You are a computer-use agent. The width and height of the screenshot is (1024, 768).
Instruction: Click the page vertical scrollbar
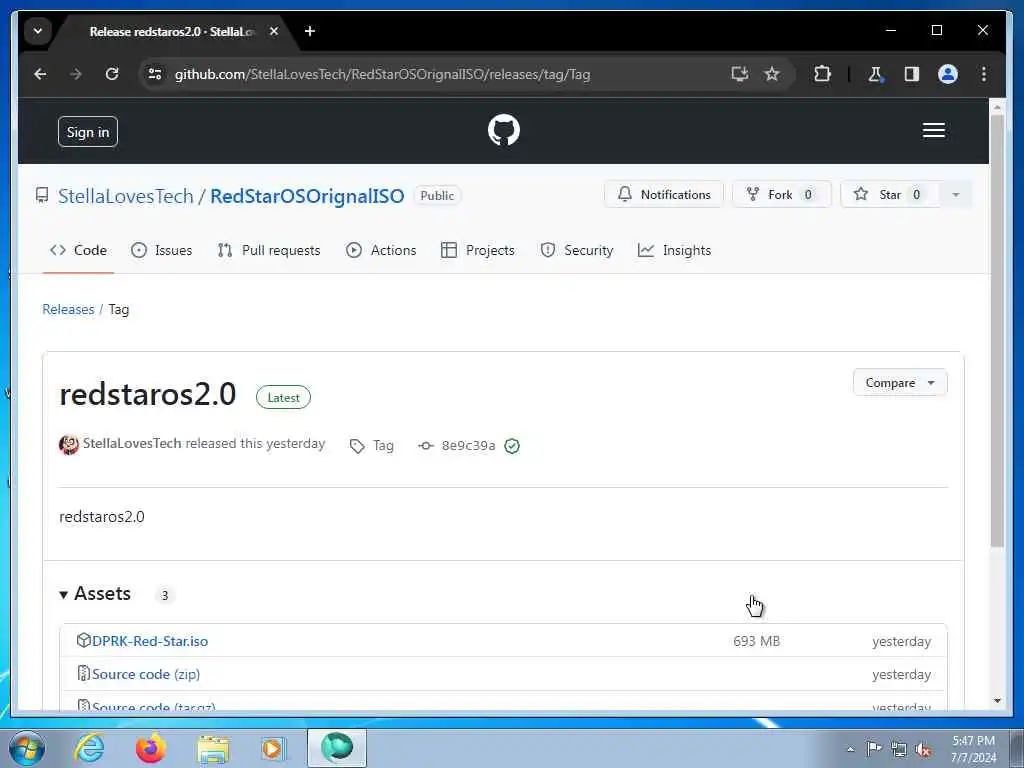(997, 330)
